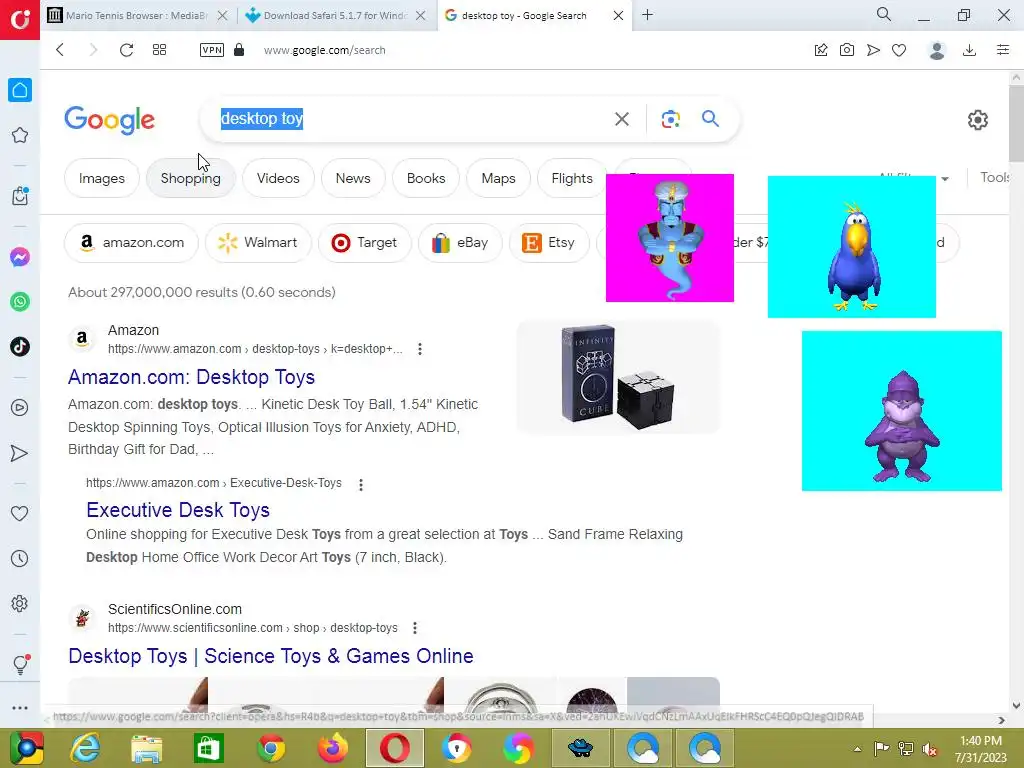The image size is (1024, 768).
Task: Select the Images filter
Action: (102, 178)
